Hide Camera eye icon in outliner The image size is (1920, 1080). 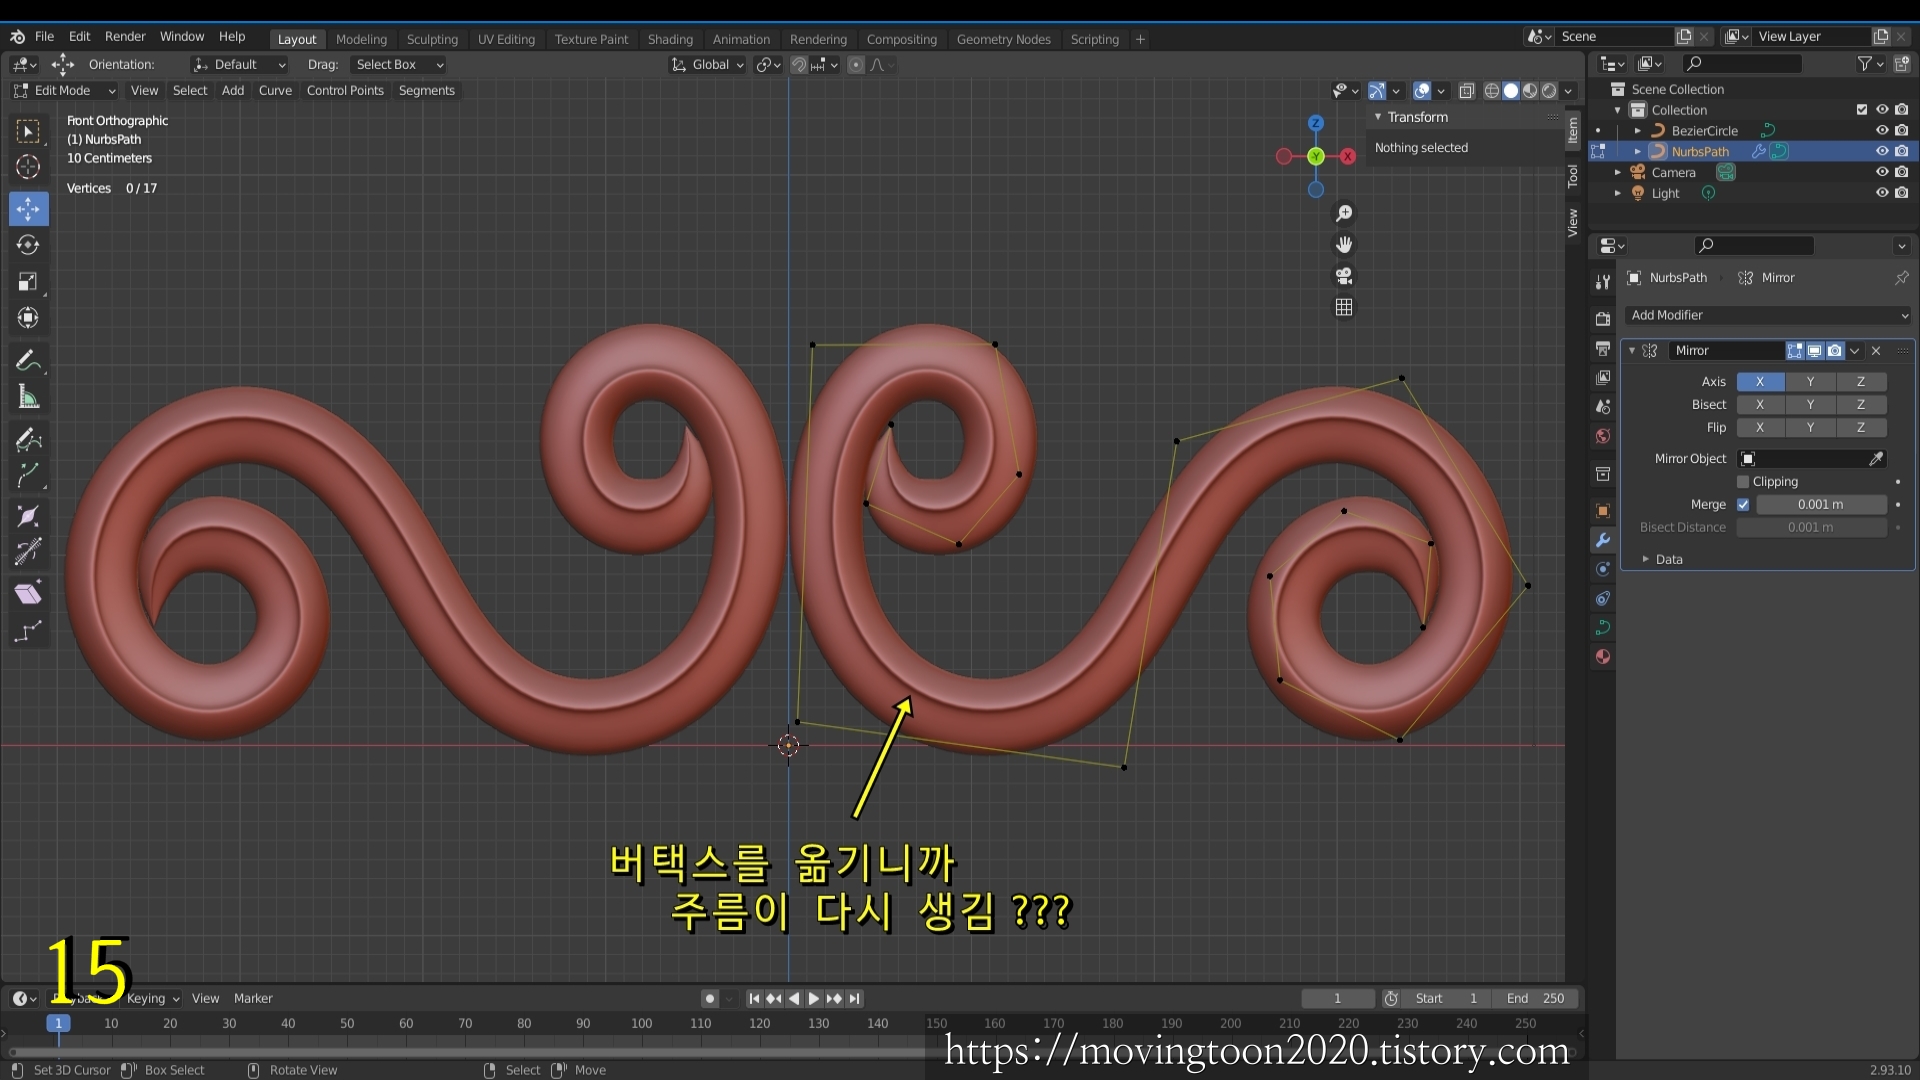click(1882, 172)
